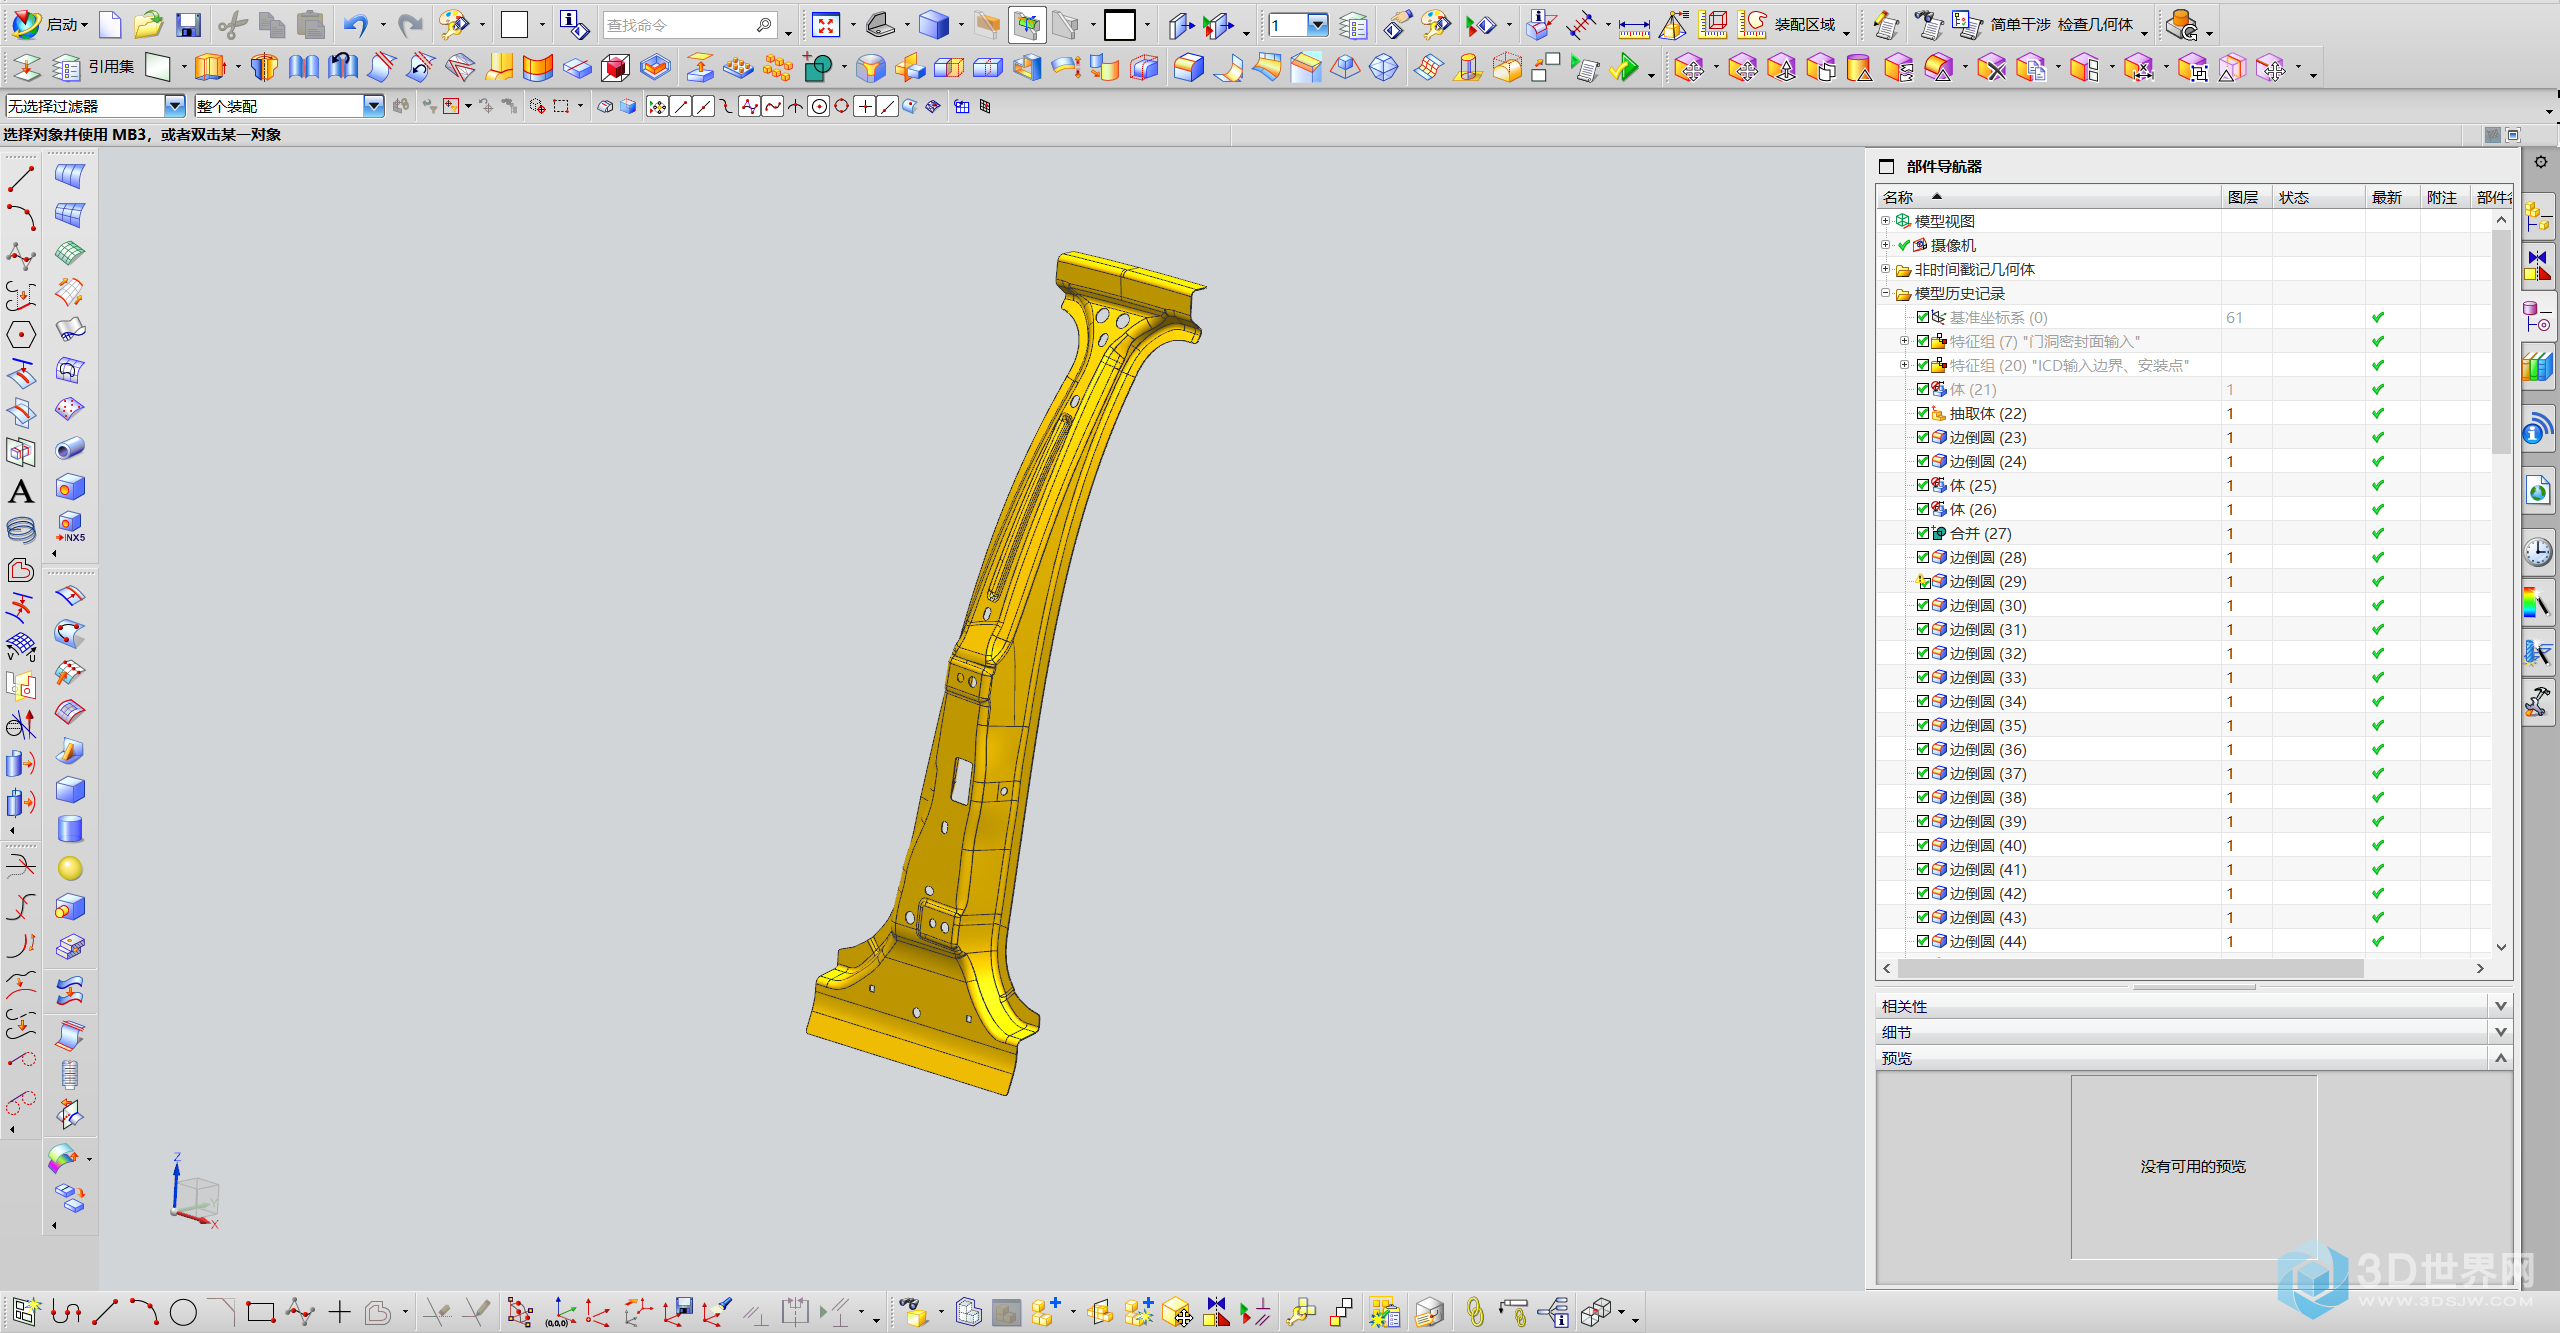Expand the 相关性 panel
This screenshot has height=1333, width=2560.
(2501, 1006)
